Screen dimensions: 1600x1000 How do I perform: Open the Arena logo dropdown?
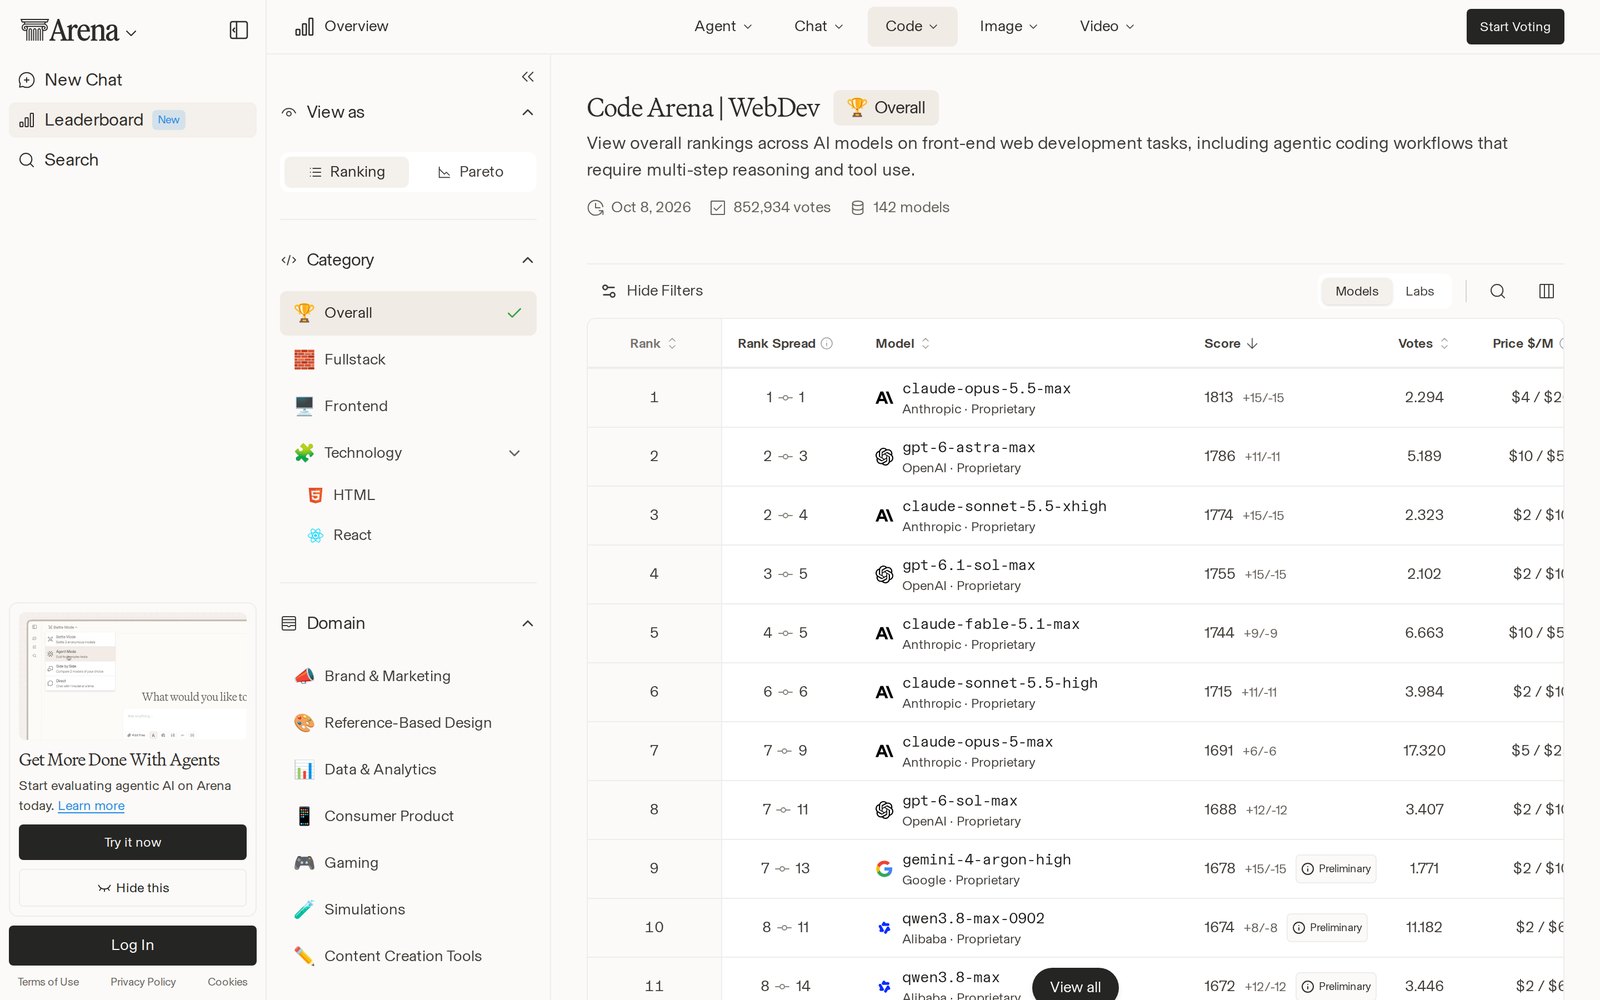click(x=78, y=31)
